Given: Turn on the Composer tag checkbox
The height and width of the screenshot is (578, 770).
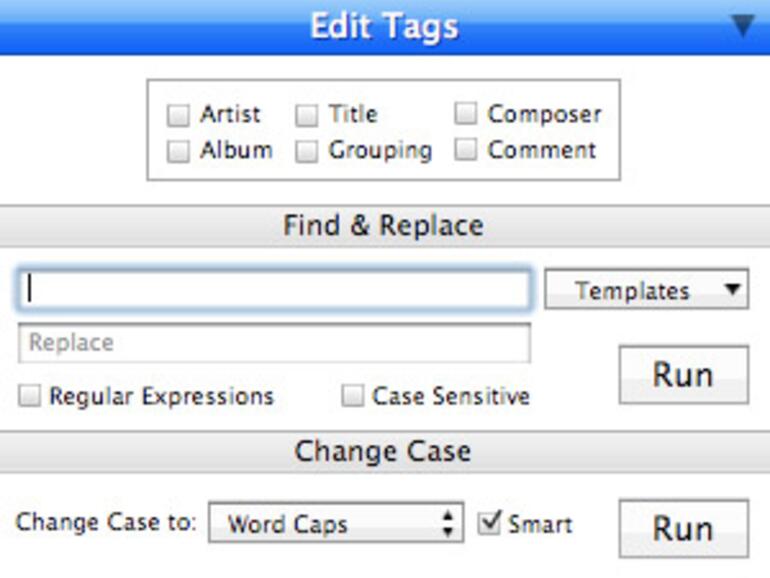Looking at the screenshot, I should [466, 114].
